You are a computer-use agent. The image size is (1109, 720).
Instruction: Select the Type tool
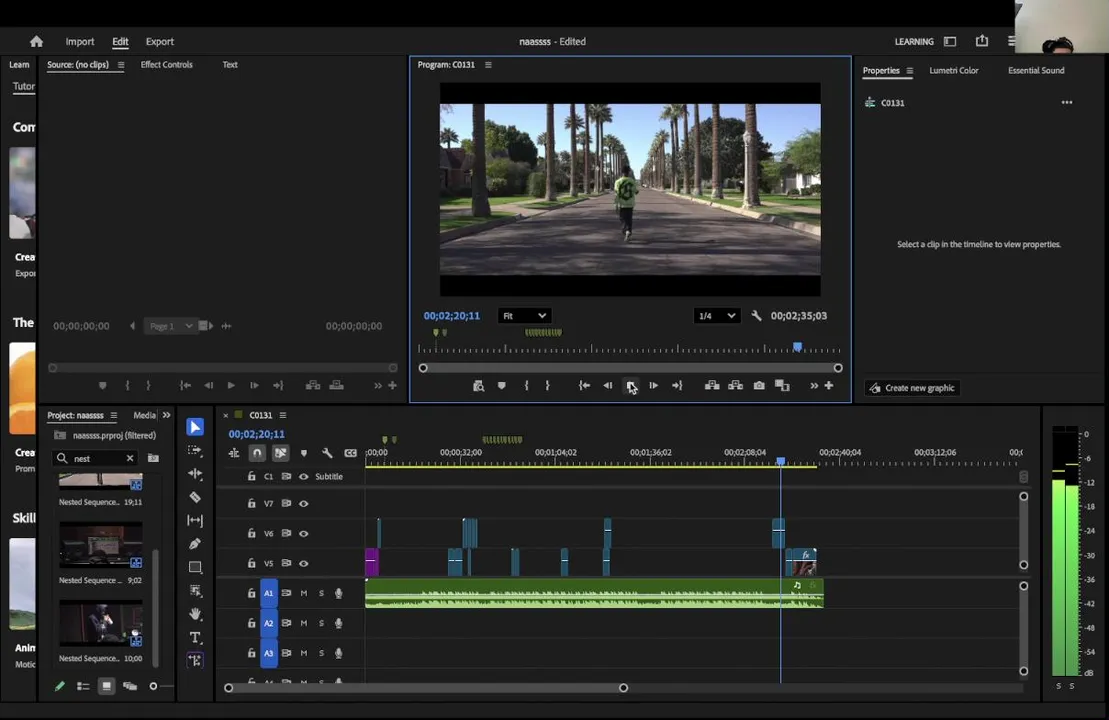pos(195,638)
